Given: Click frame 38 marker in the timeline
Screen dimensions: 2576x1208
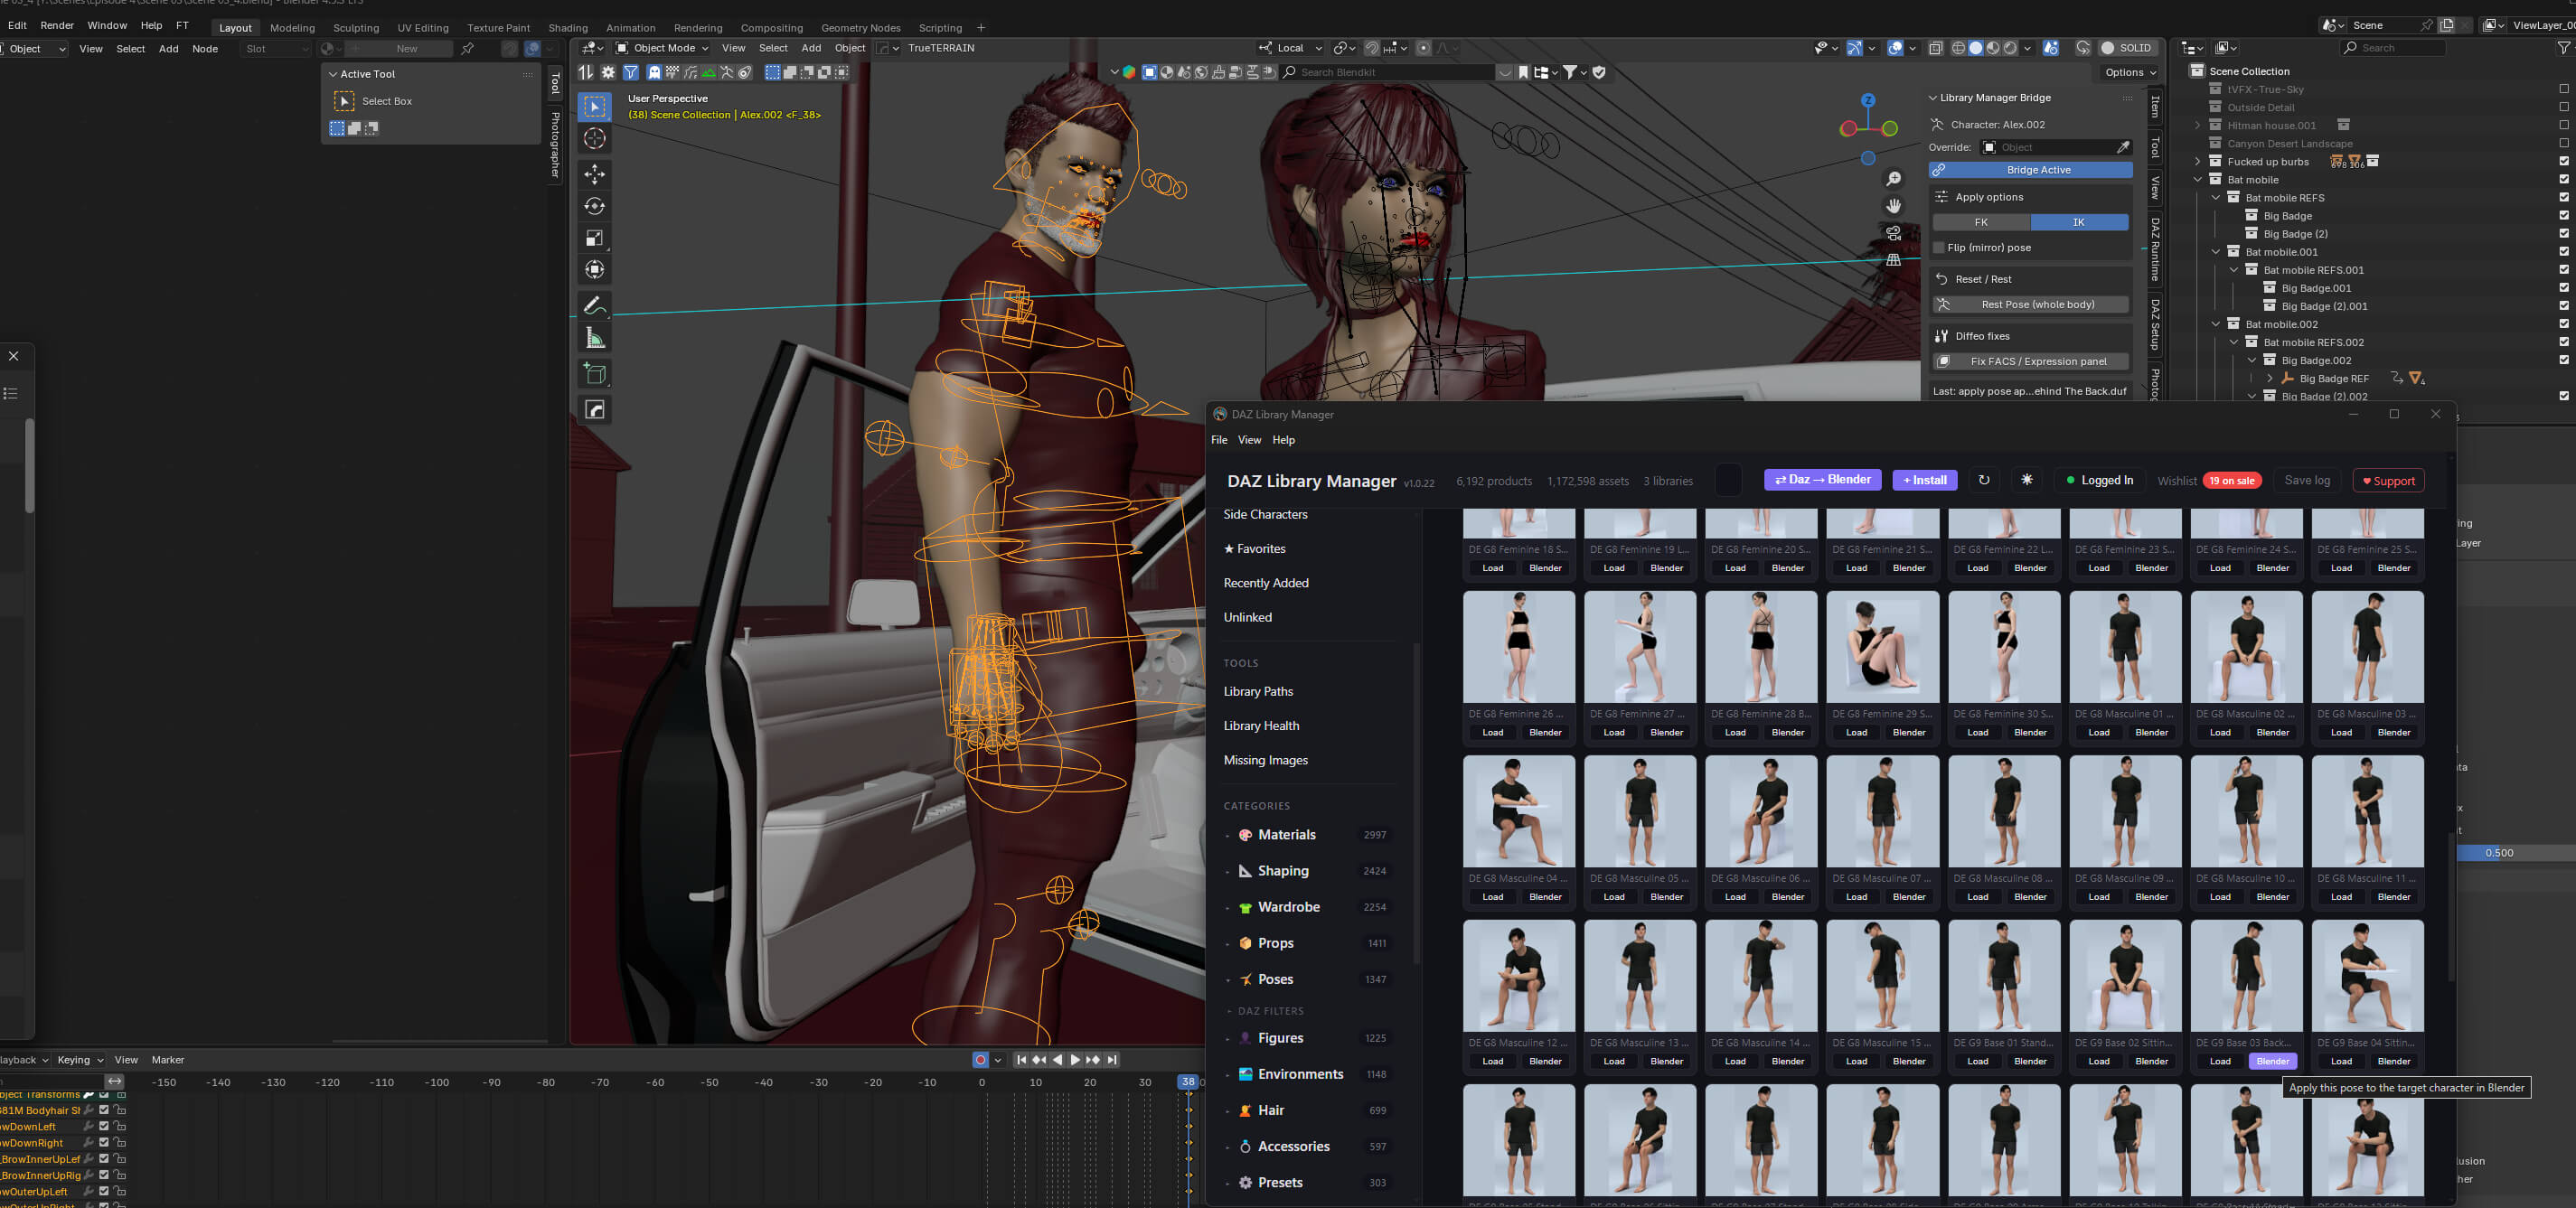Looking at the screenshot, I should [1187, 1082].
